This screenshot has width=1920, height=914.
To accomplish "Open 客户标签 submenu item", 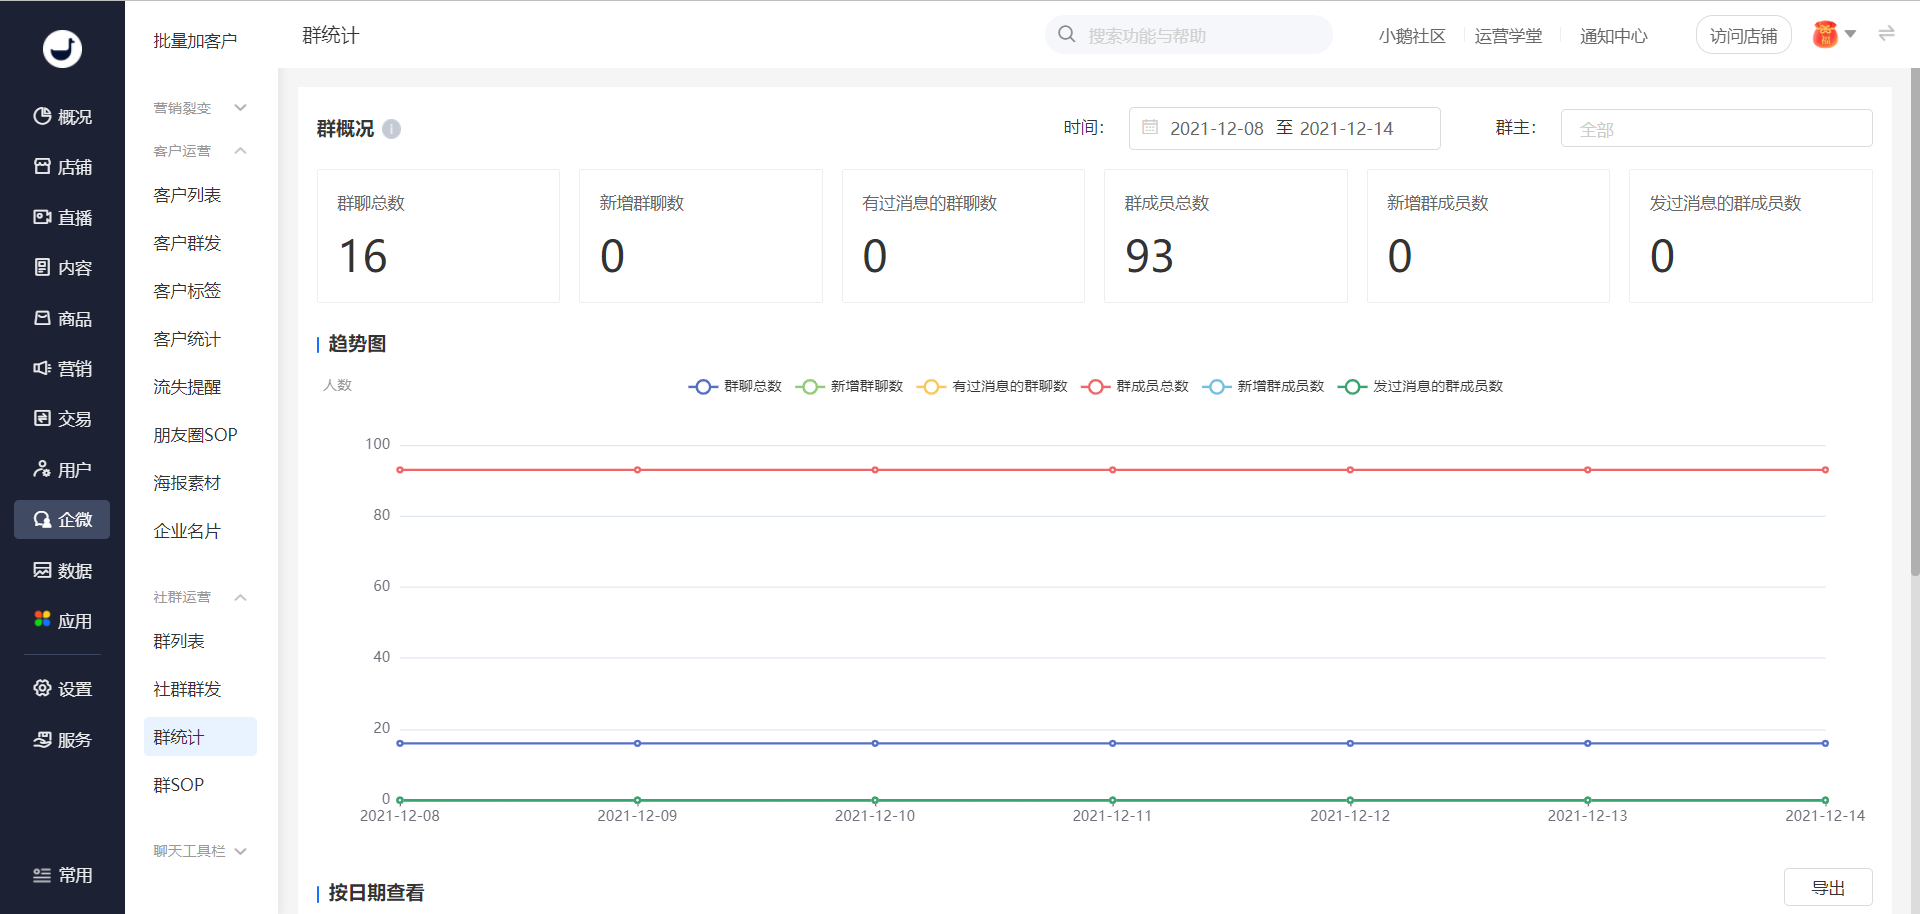I will (187, 291).
